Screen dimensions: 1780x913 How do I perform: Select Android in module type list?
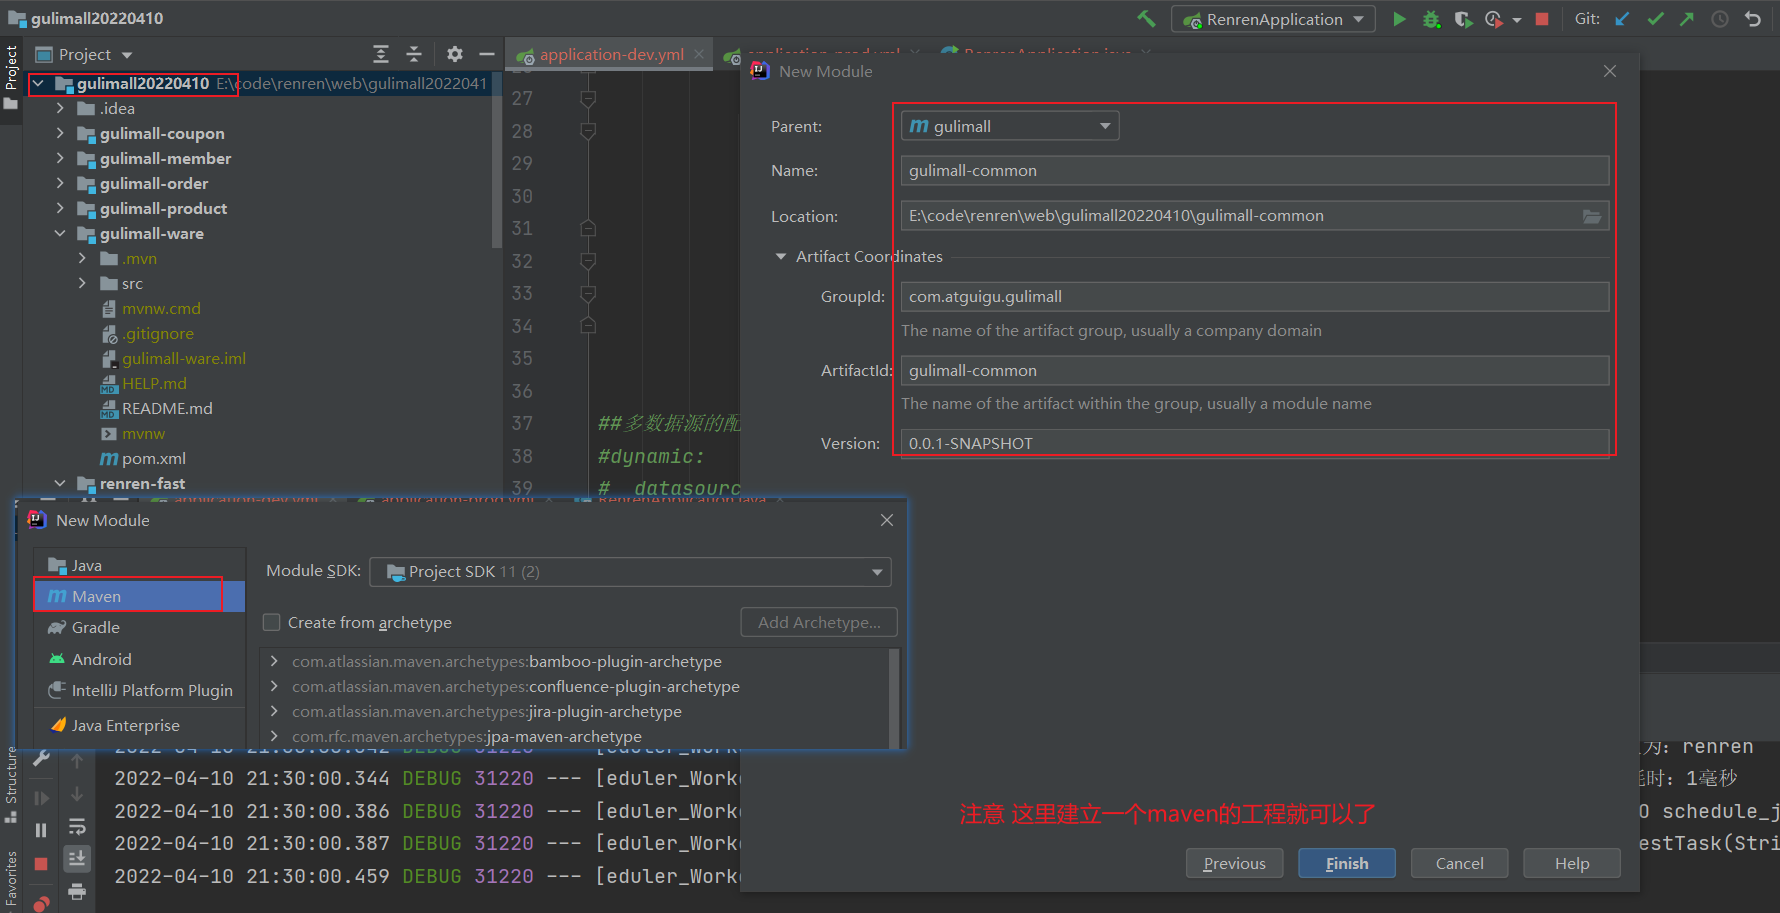click(x=140, y=659)
